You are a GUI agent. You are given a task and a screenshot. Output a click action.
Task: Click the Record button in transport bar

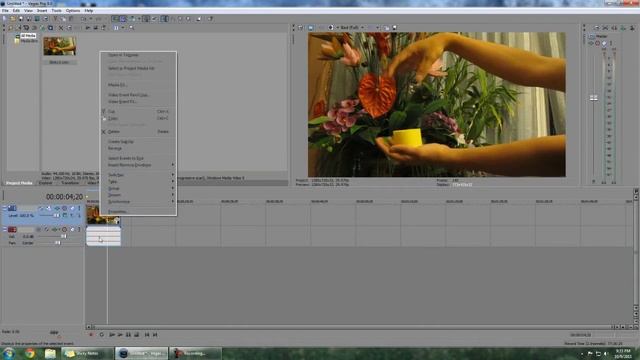point(91,335)
